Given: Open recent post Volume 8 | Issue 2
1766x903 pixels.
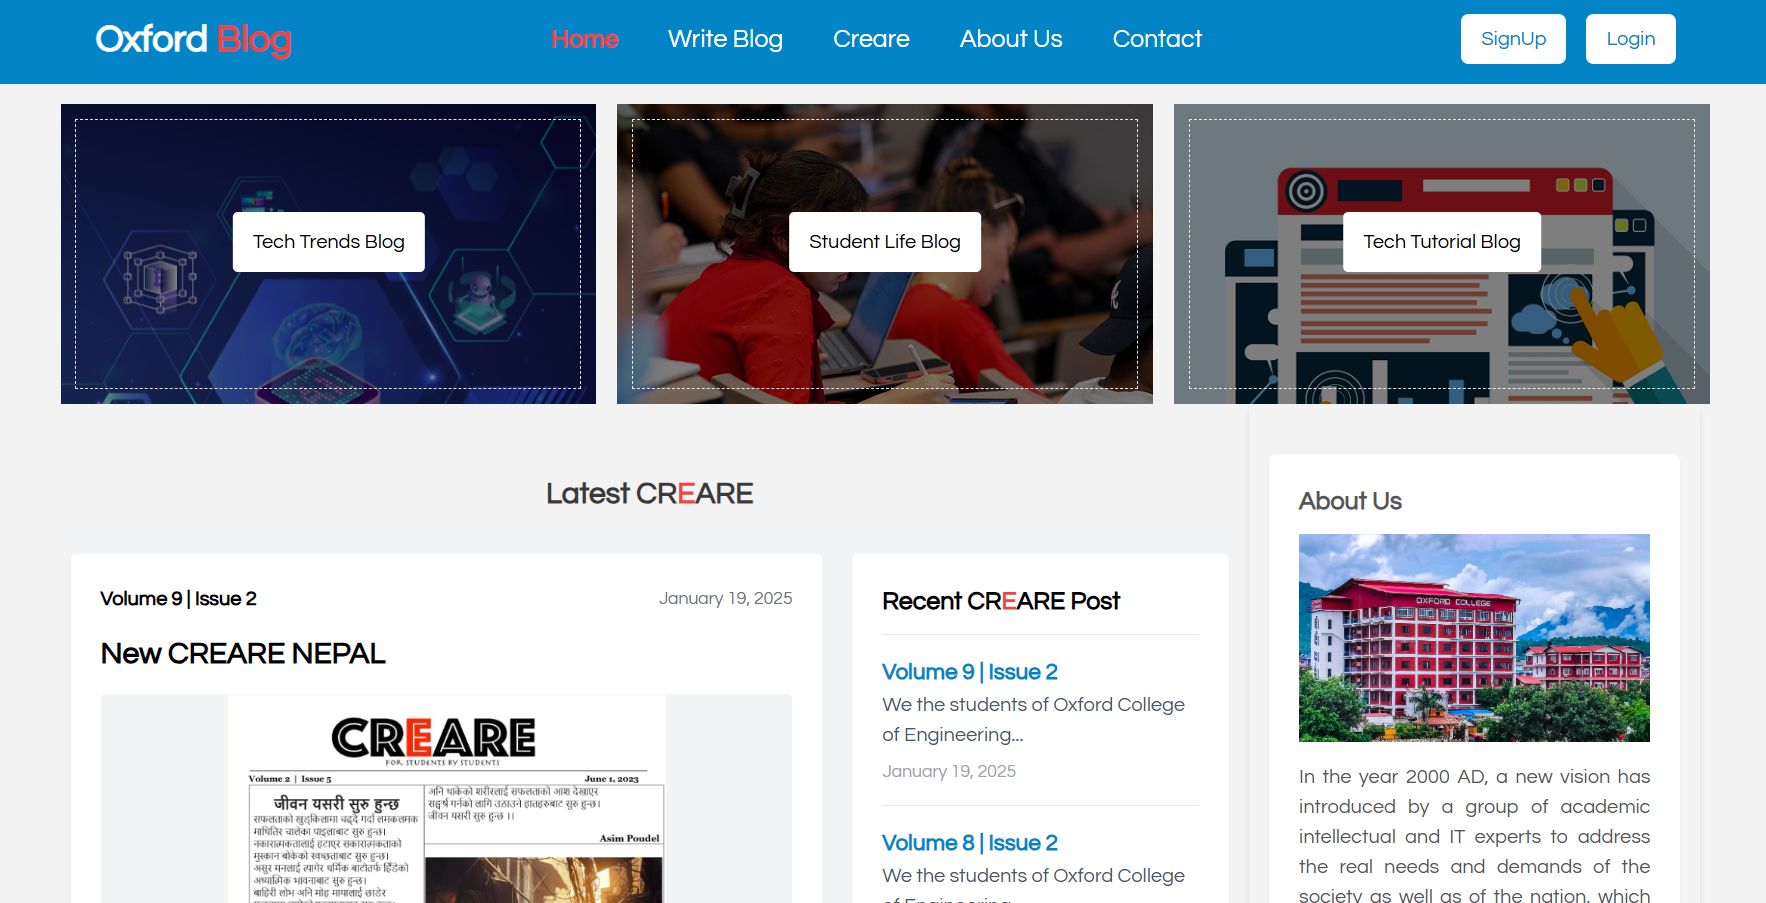Looking at the screenshot, I should (x=969, y=843).
